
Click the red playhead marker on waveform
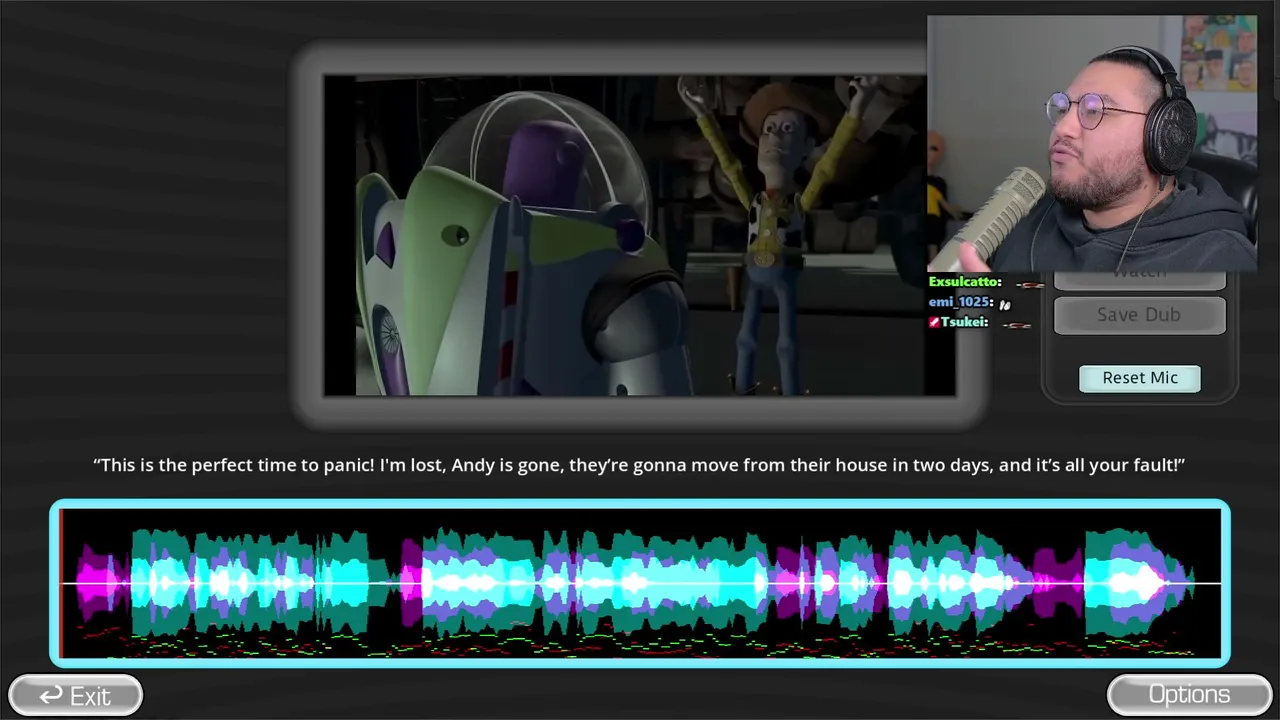coord(61,583)
